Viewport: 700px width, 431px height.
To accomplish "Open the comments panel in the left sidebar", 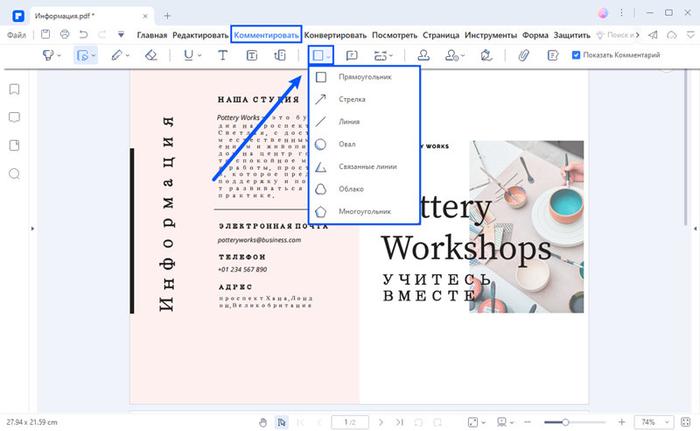I will pyautogui.click(x=15, y=117).
